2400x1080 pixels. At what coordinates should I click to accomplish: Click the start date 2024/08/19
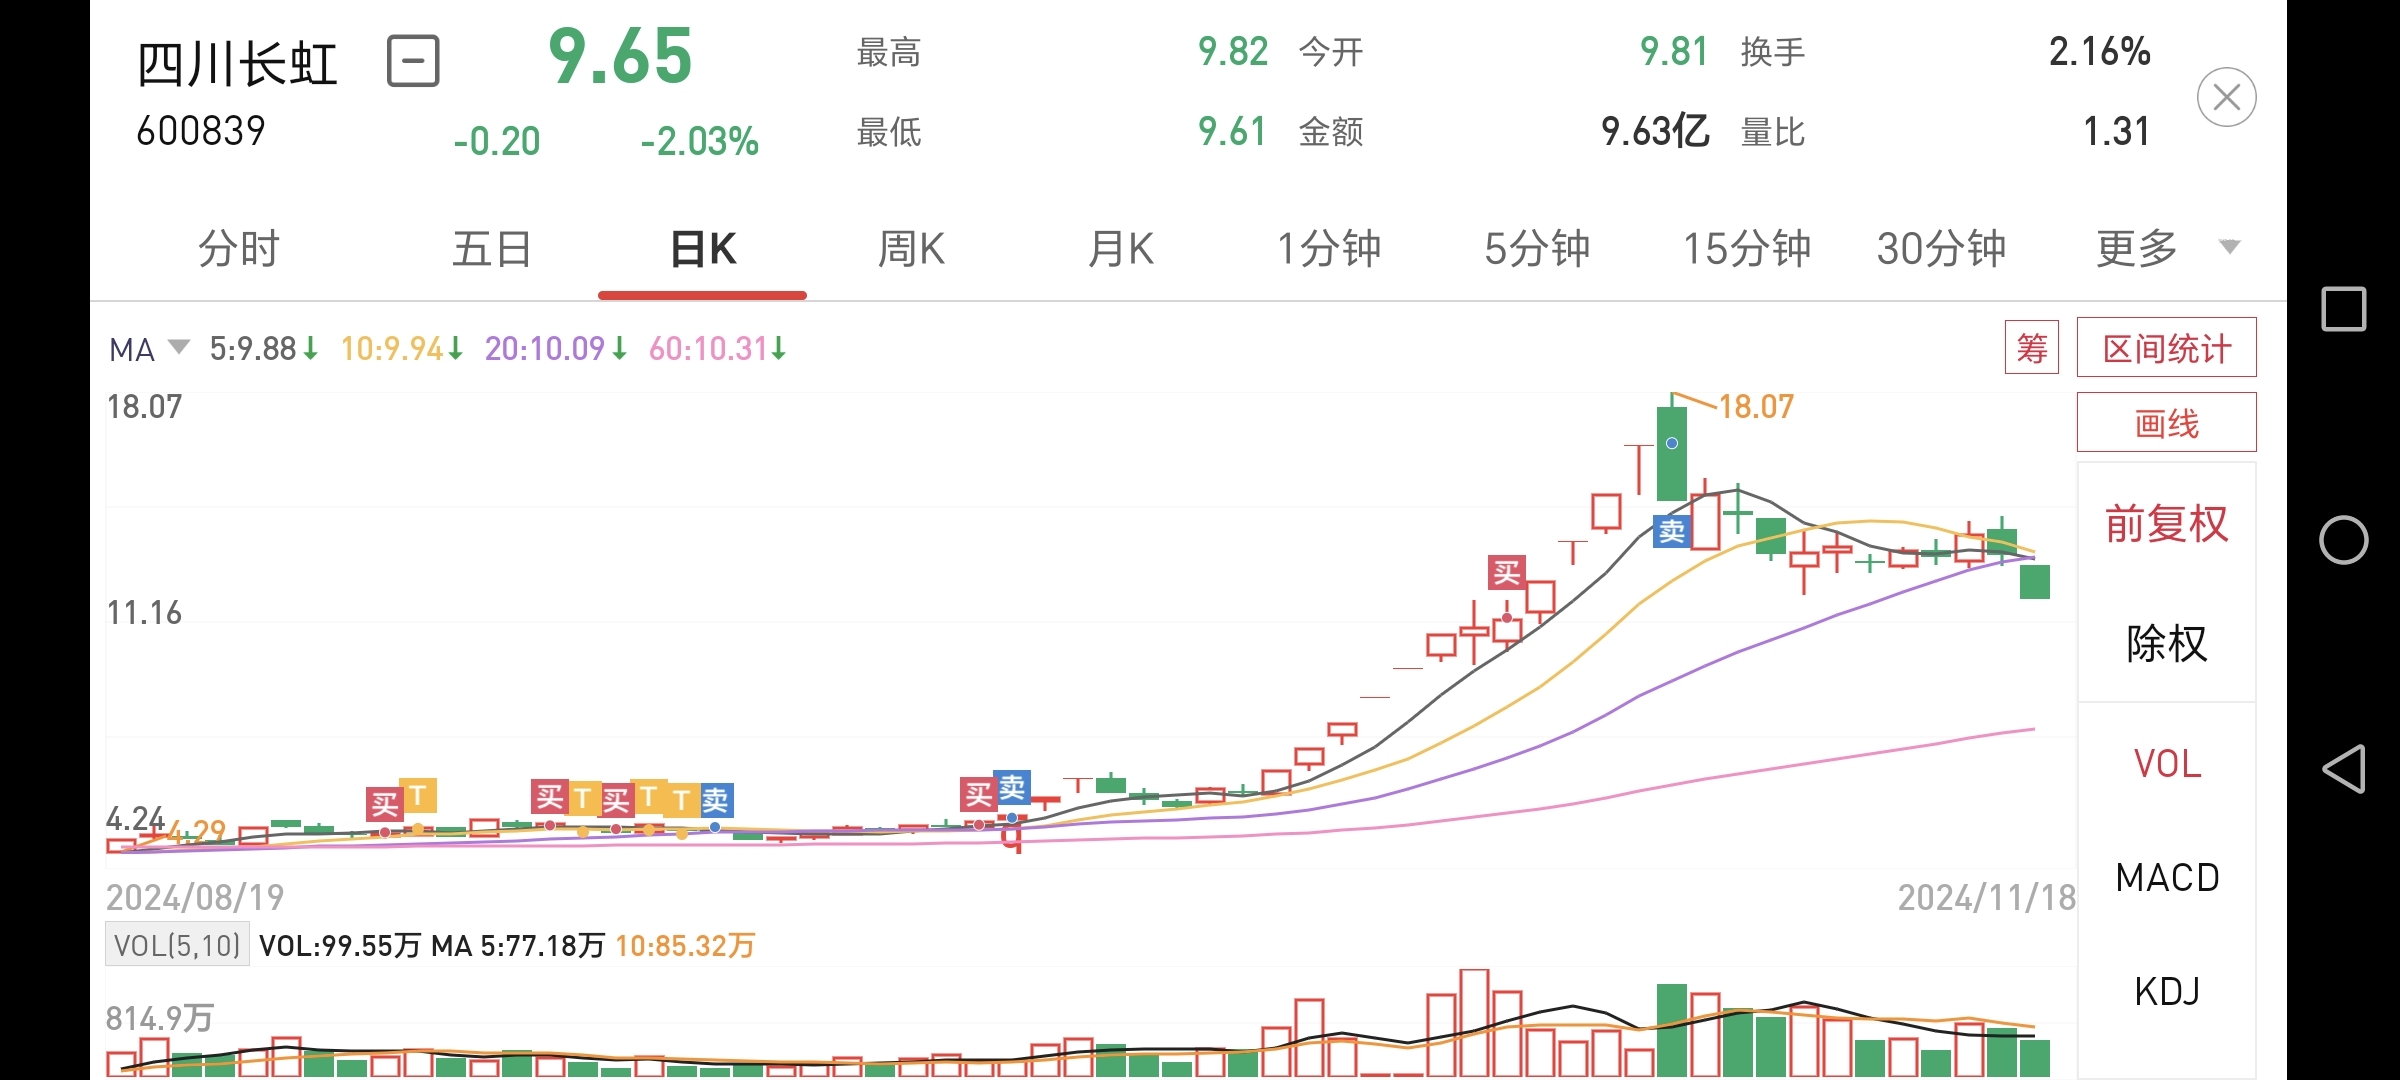tap(195, 897)
